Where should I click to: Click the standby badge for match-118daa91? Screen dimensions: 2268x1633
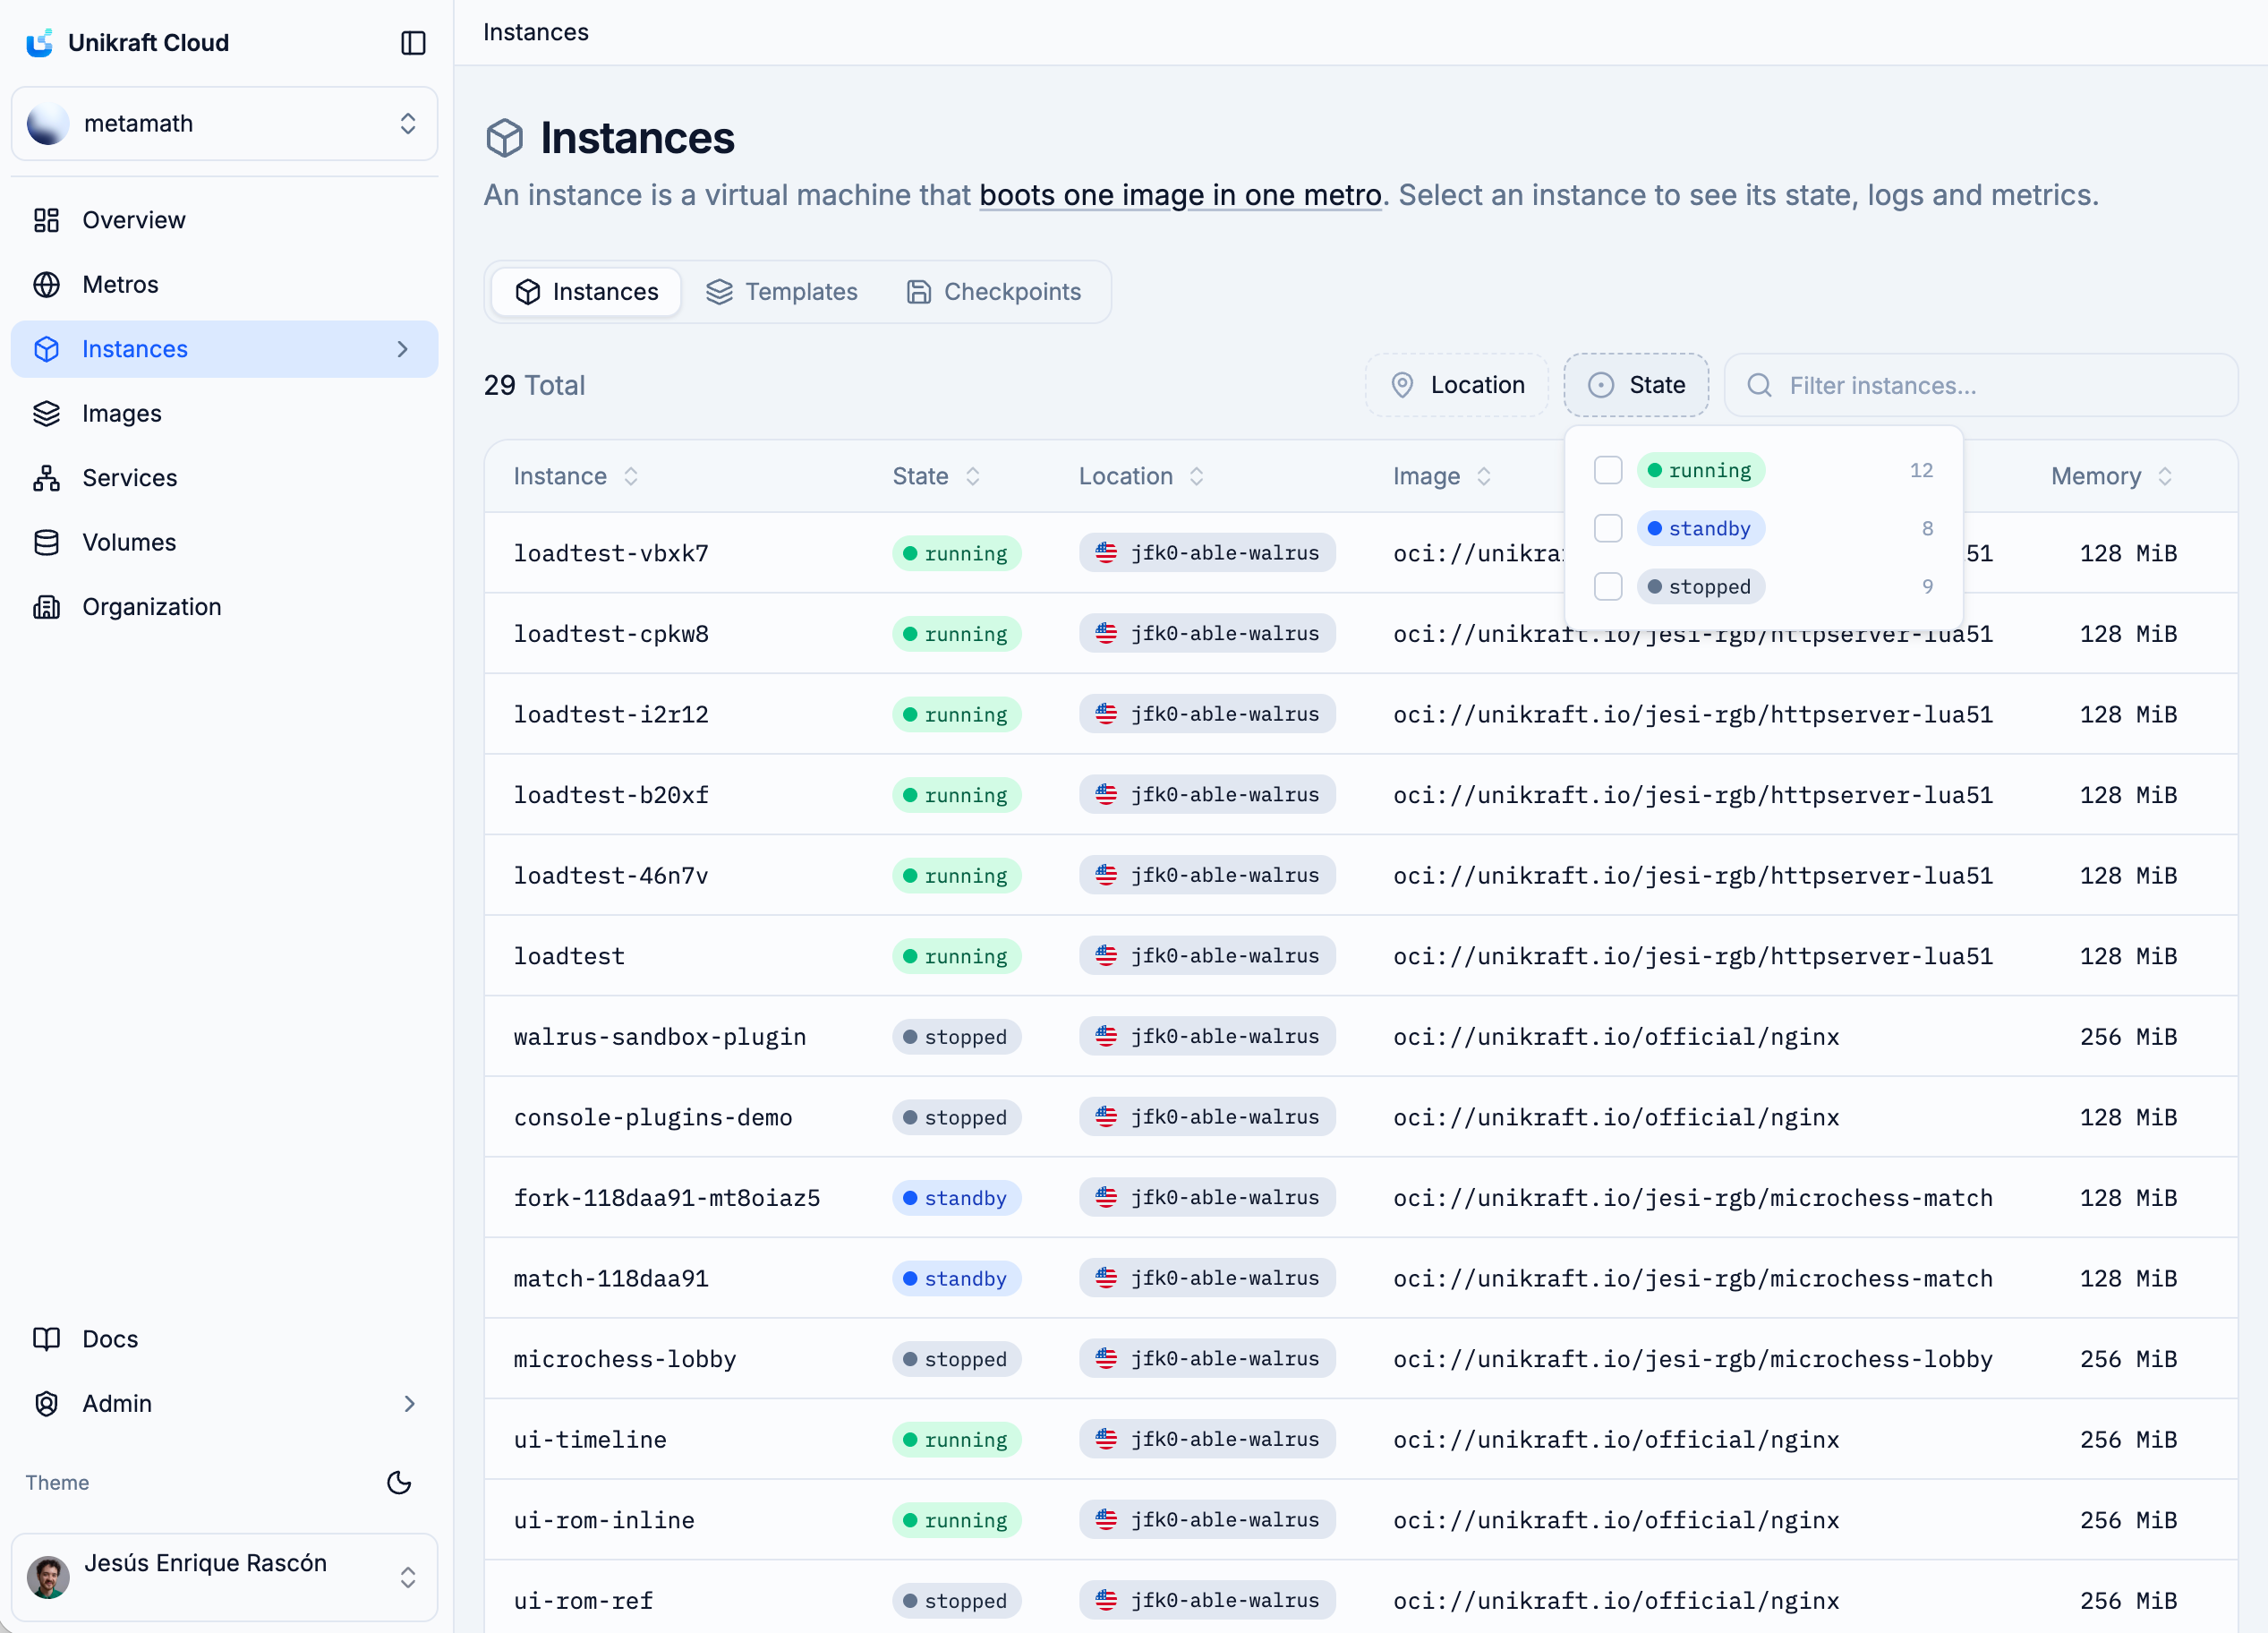tap(956, 1279)
